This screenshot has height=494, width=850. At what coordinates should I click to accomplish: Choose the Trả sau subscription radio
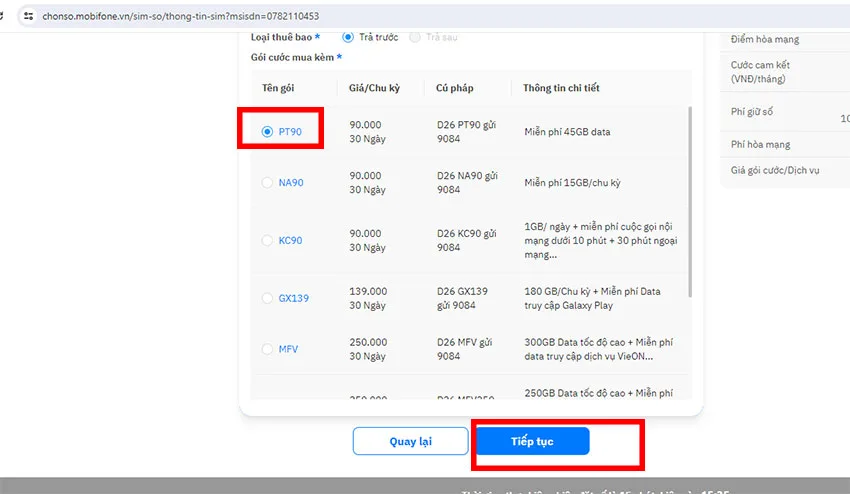[x=415, y=37]
